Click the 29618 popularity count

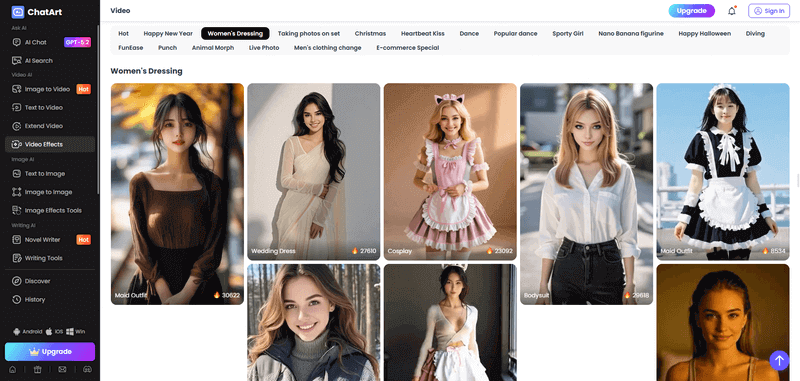(x=637, y=295)
